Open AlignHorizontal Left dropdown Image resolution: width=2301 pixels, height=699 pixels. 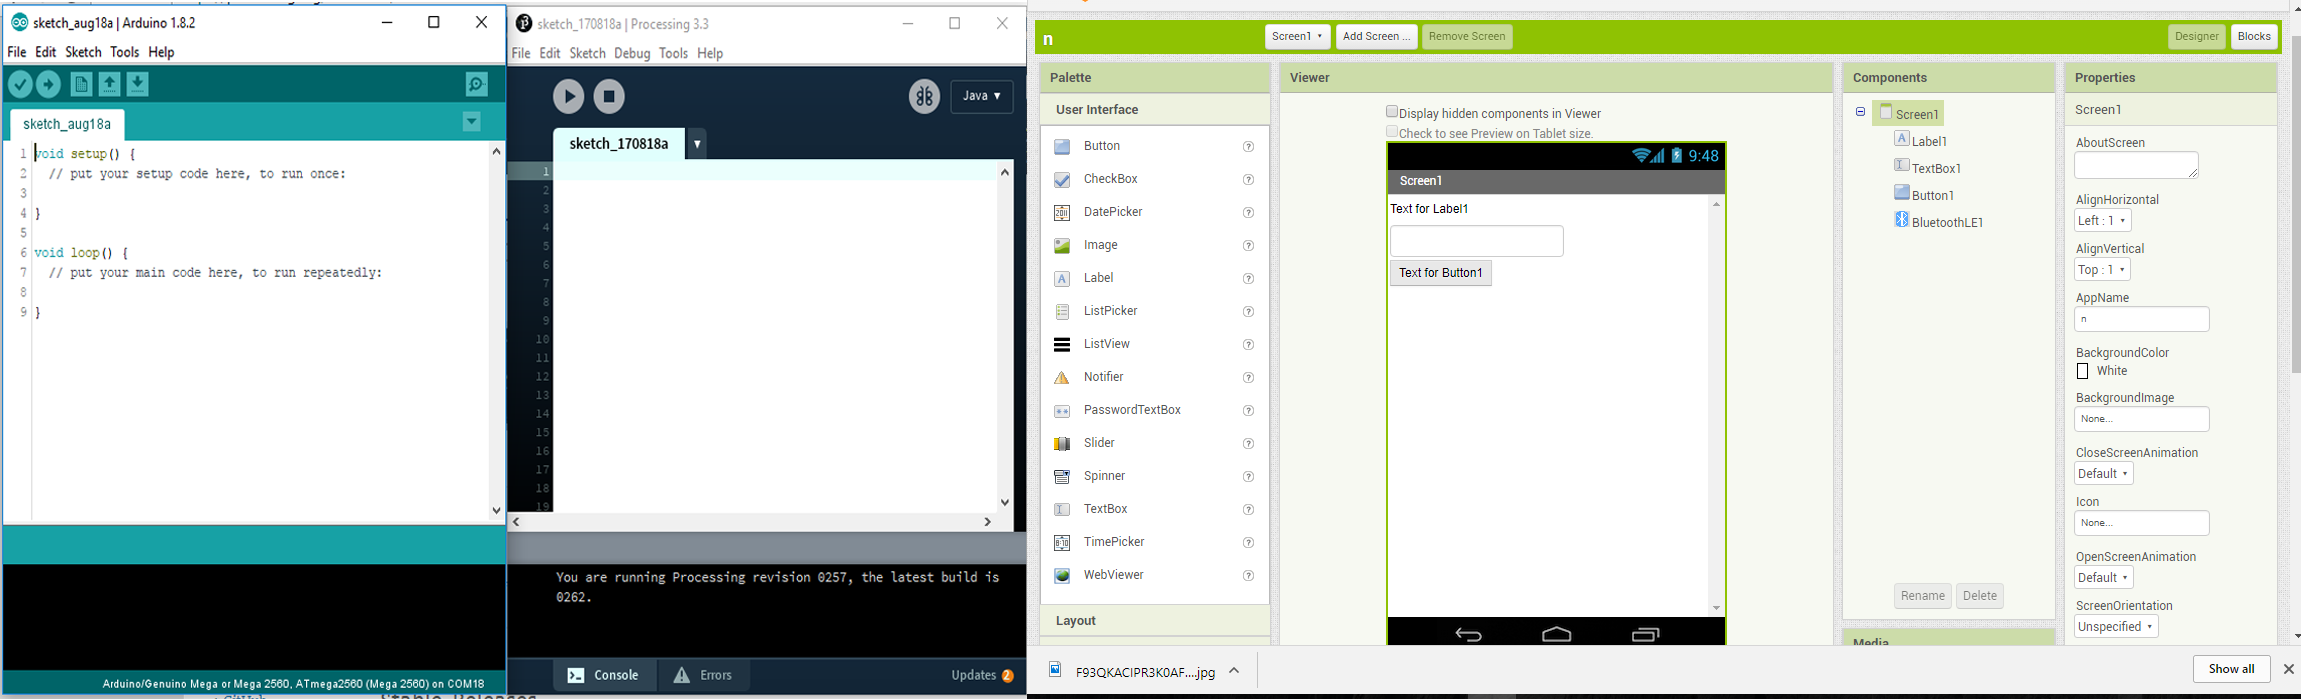[x=2102, y=221]
